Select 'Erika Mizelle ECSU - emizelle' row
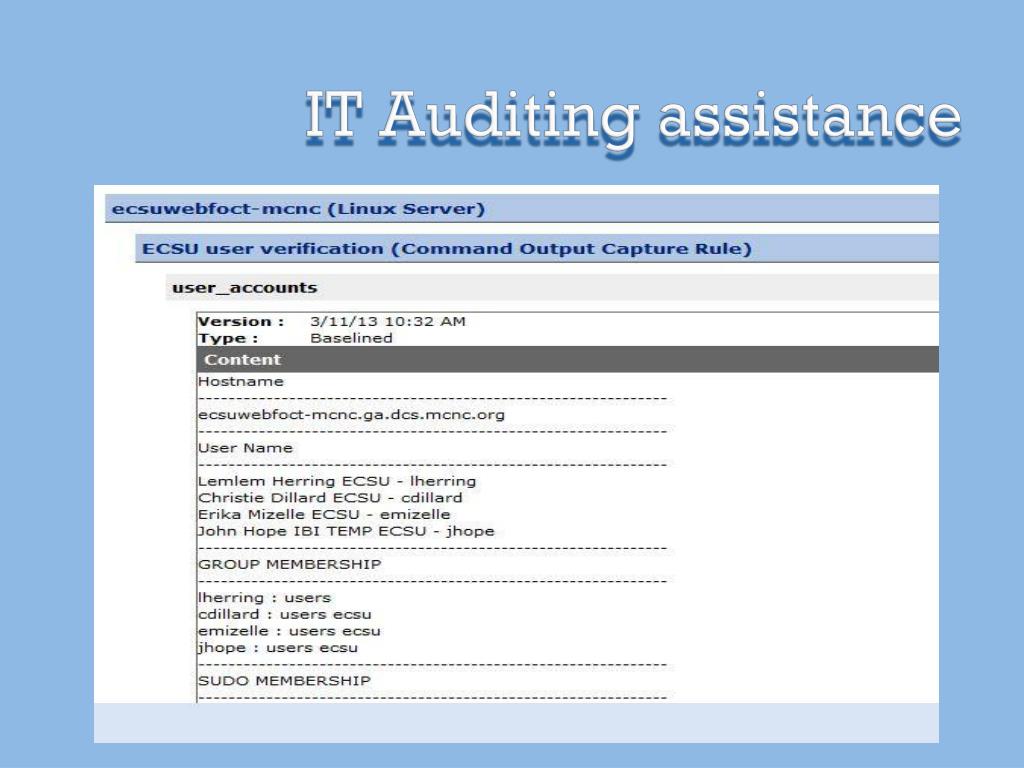1024x768 pixels. tap(324, 514)
